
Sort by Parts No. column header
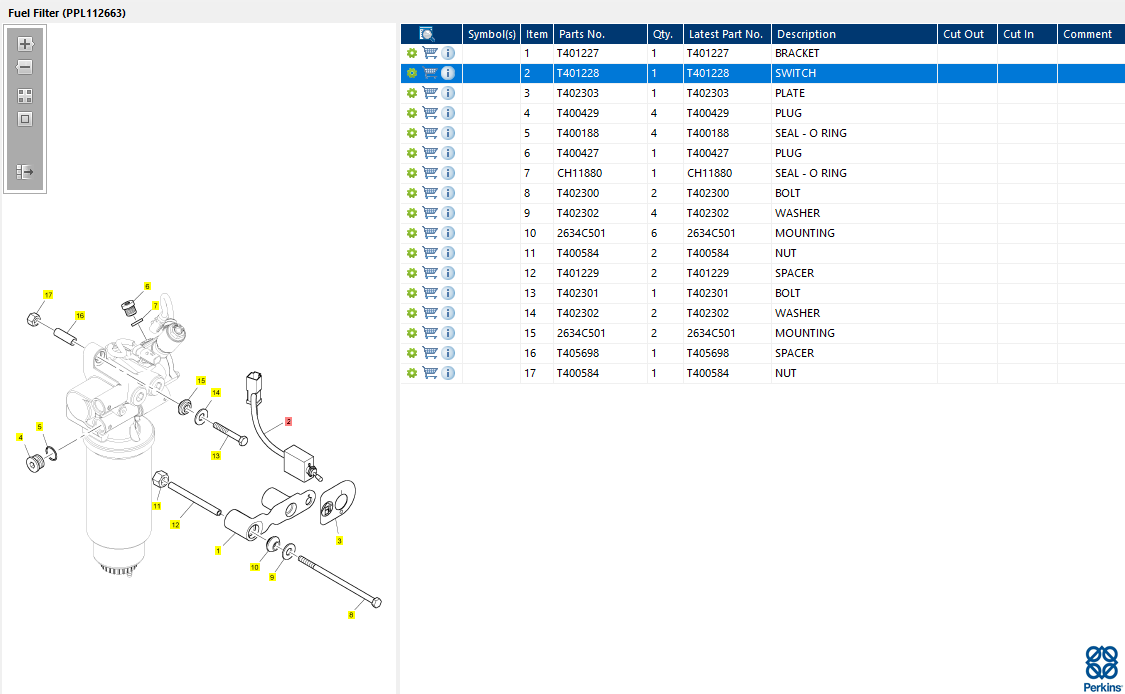pos(601,34)
